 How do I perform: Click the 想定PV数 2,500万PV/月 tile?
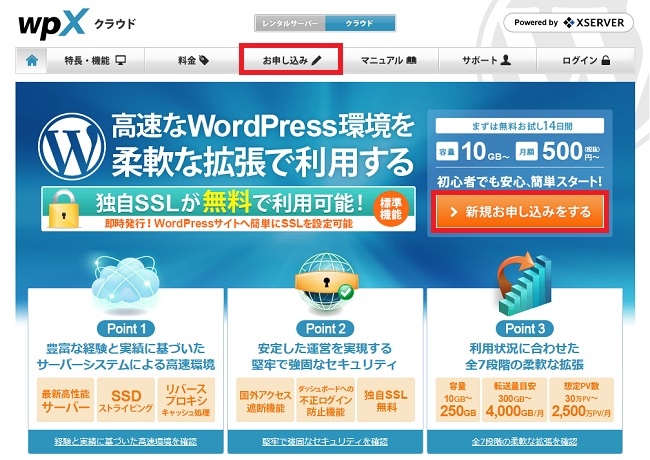582,400
